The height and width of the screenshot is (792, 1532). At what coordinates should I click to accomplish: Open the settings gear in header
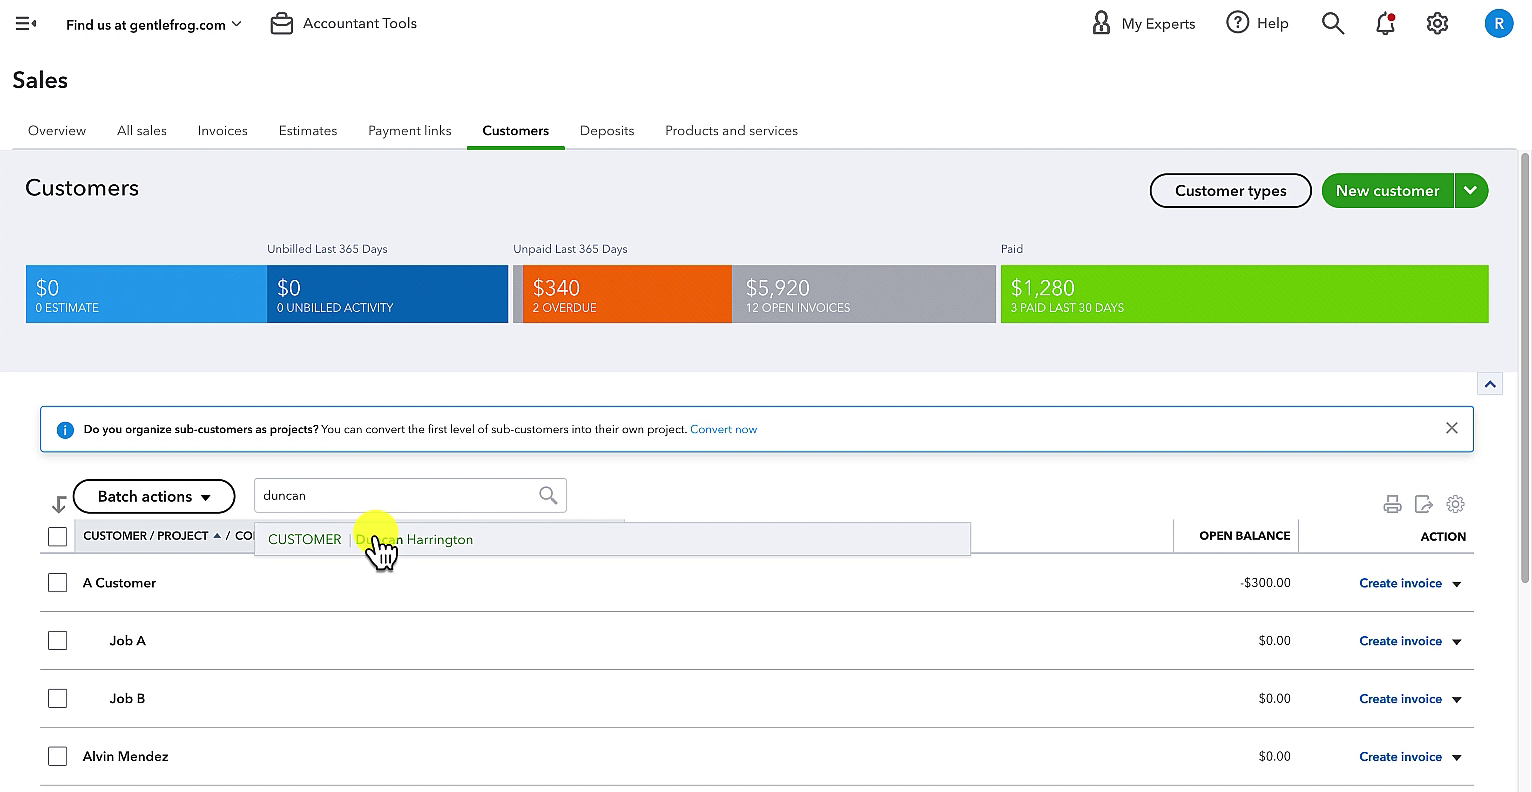(1437, 23)
